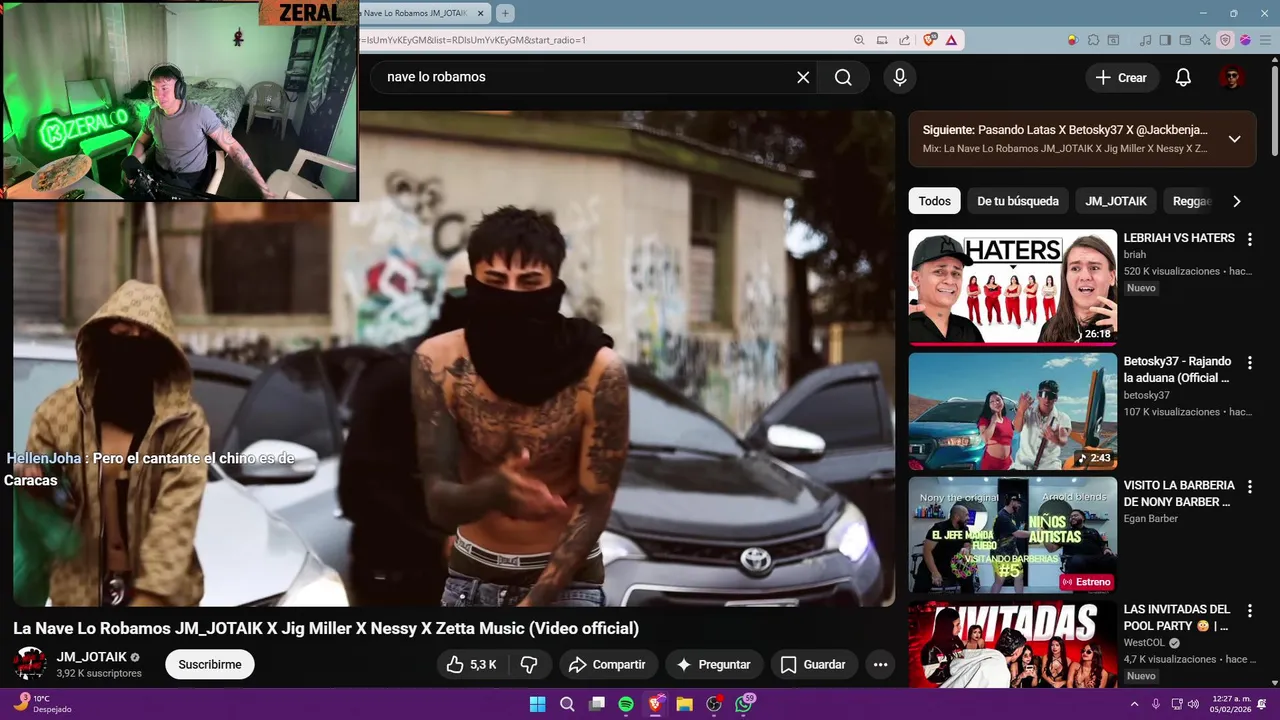Image resolution: width=1280 pixels, height=720 pixels.
Task: Open Task View in taskbar
Action: tap(597, 704)
